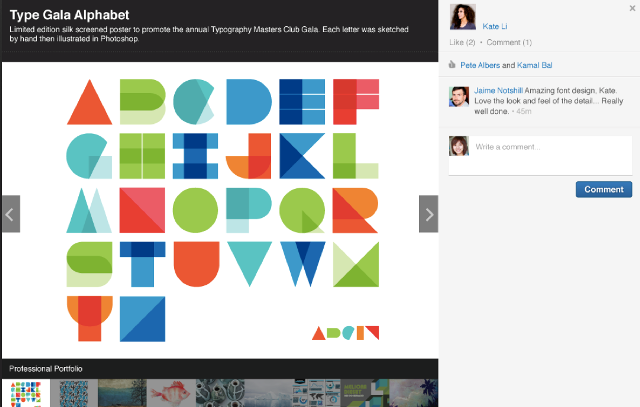The image size is (640, 407).
Task: Click your own avatar beside comment box
Action: point(459,146)
